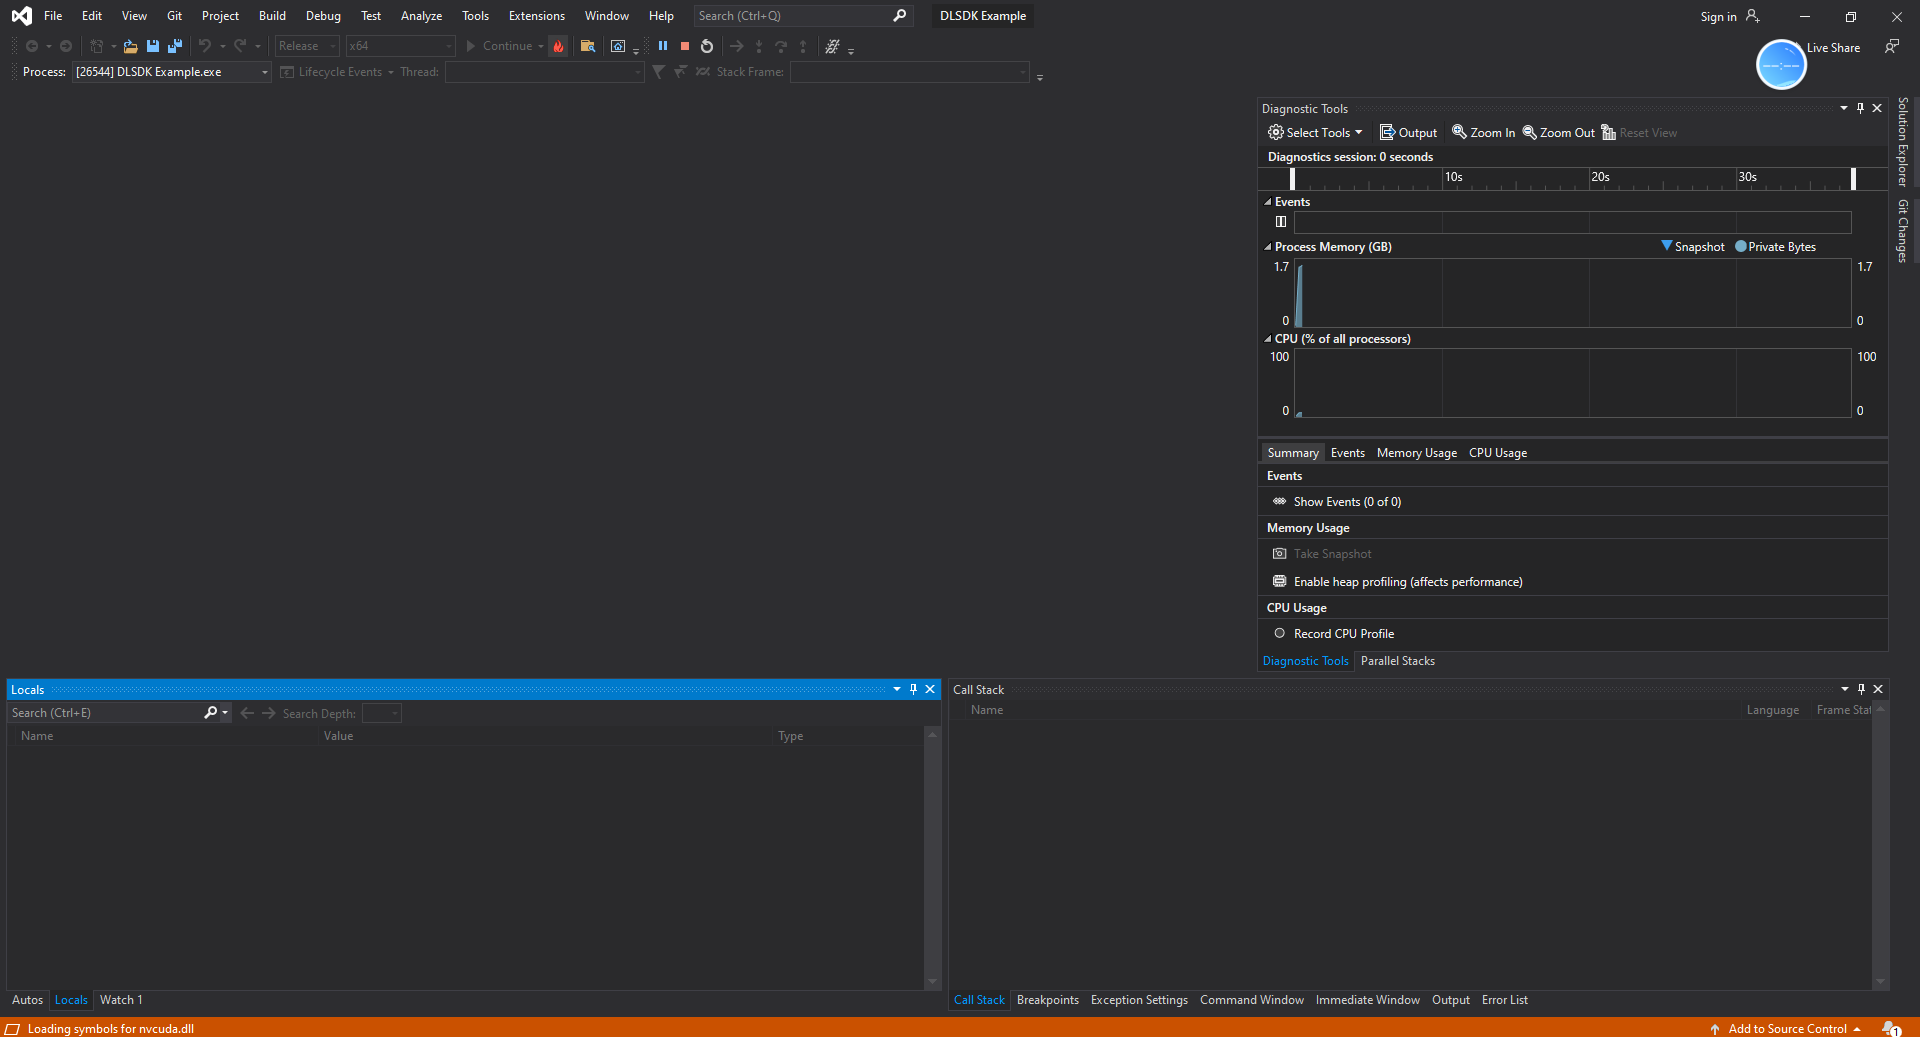Image resolution: width=1920 pixels, height=1037 pixels.
Task: Click the events pause icon in Events track
Action: click(x=1281, y=222)
